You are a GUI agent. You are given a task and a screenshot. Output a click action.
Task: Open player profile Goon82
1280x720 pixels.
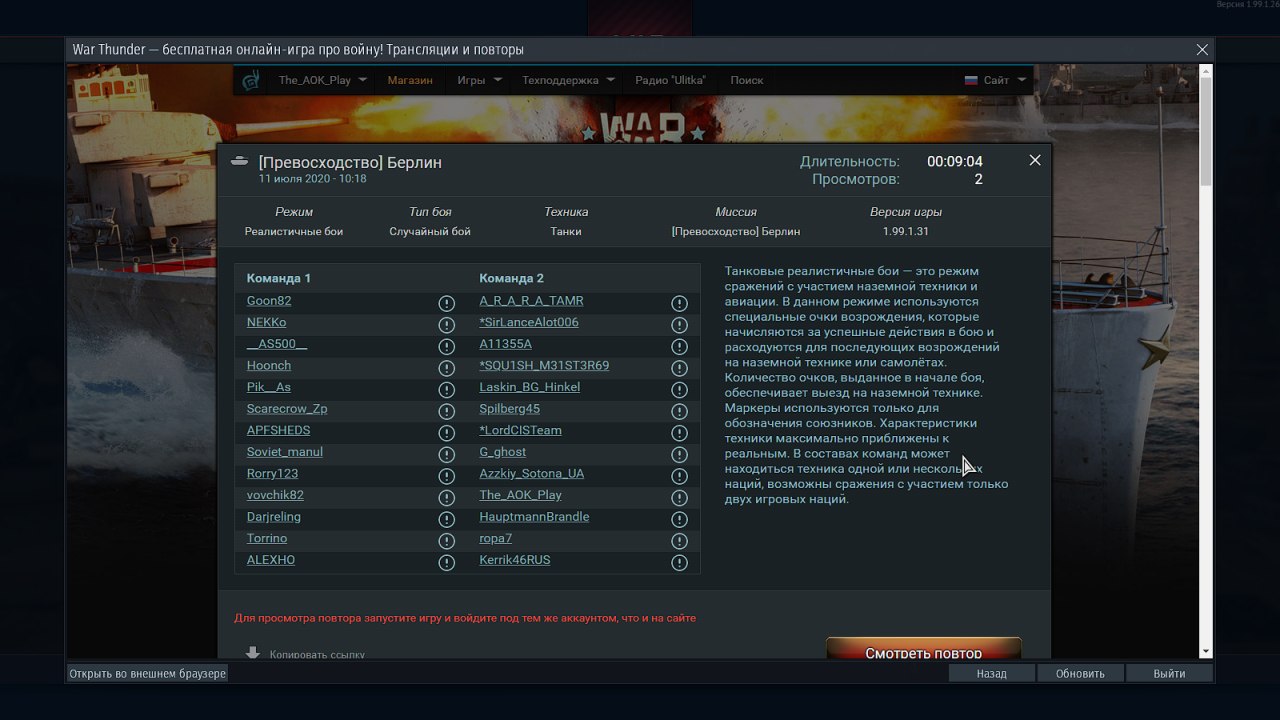point(269,301)
